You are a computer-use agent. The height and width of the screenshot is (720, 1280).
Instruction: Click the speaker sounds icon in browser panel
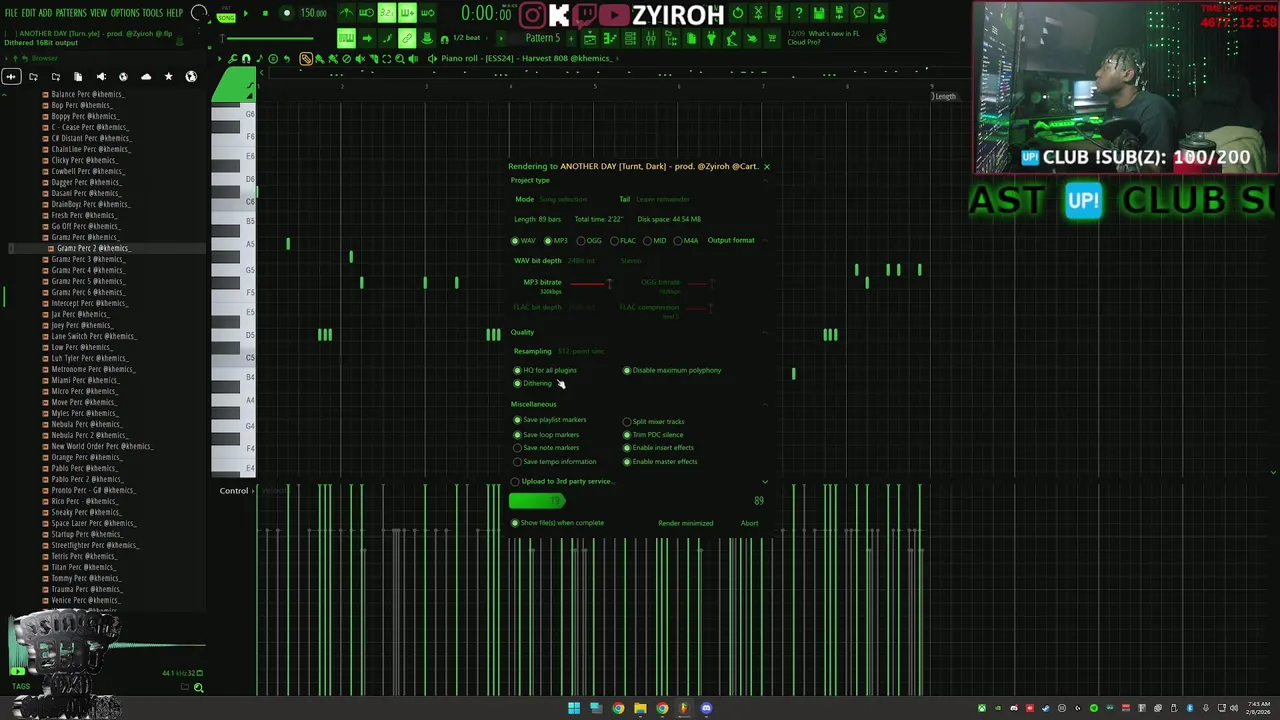[x=101, y=77]
